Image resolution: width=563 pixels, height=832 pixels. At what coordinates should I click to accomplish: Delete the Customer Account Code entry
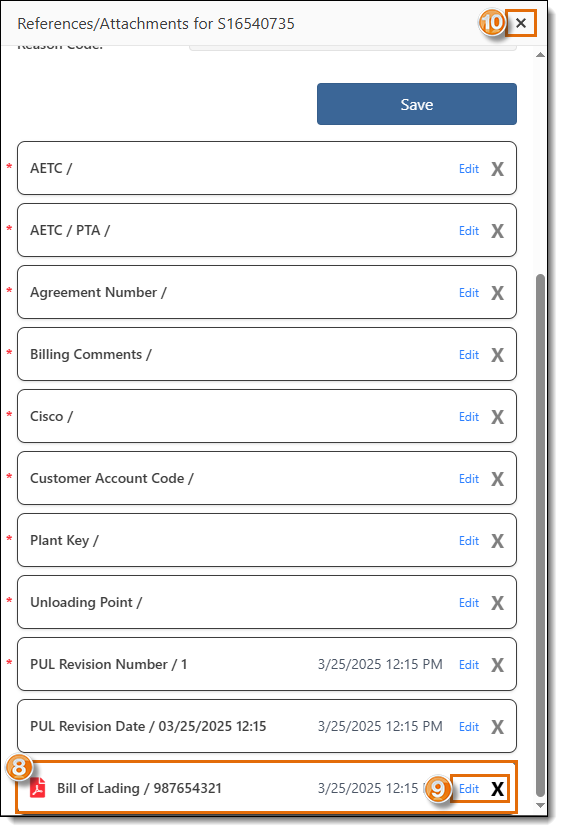pos(497,479)
